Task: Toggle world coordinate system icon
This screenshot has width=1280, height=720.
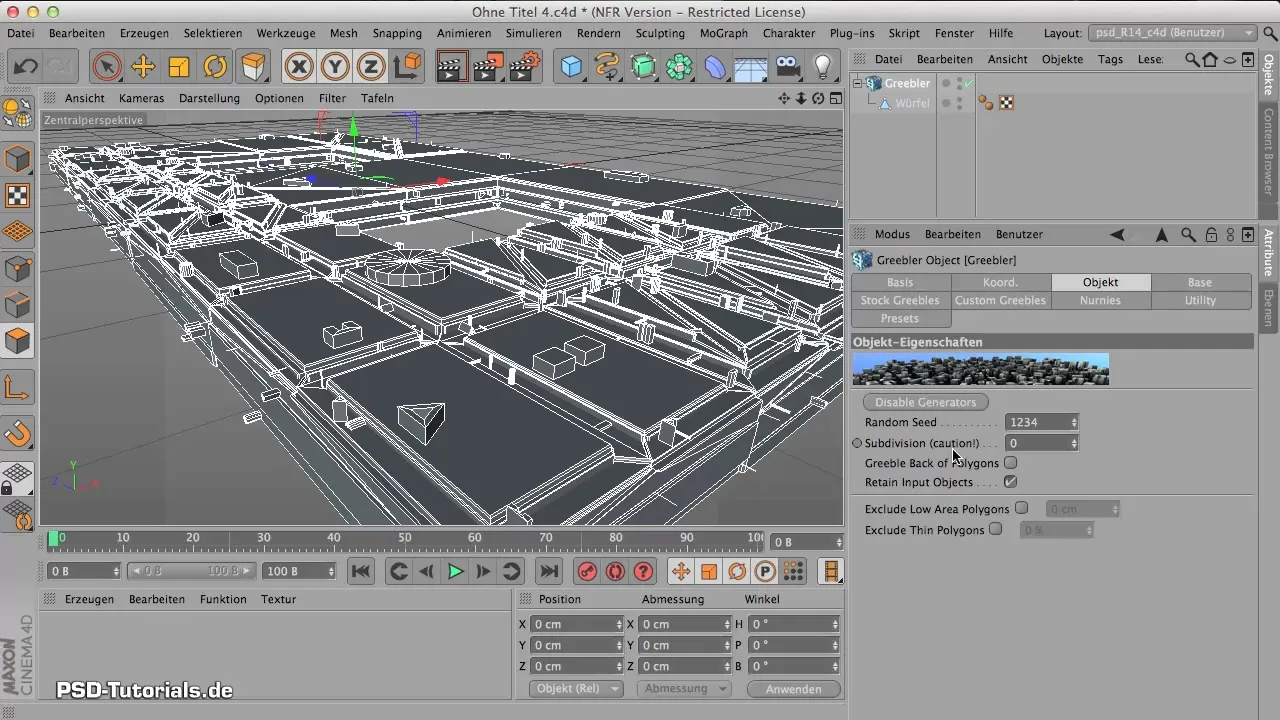Action: [x=407, y=67]
